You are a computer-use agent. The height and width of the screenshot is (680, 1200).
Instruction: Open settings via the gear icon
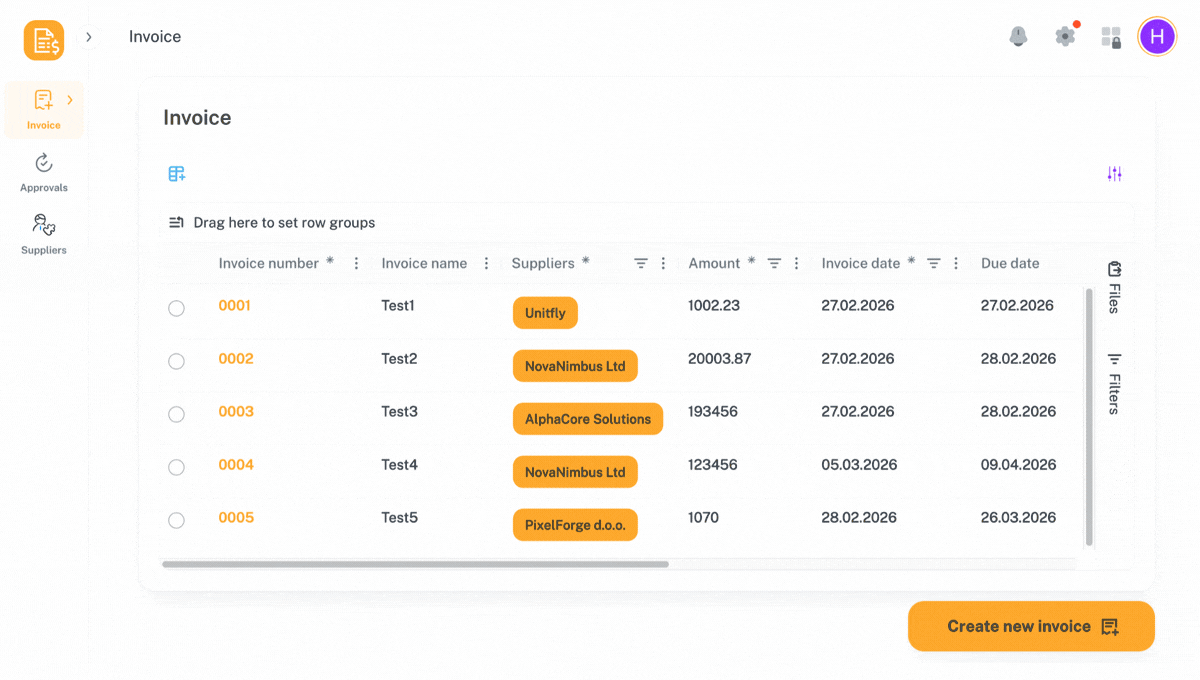[1065, 37]
